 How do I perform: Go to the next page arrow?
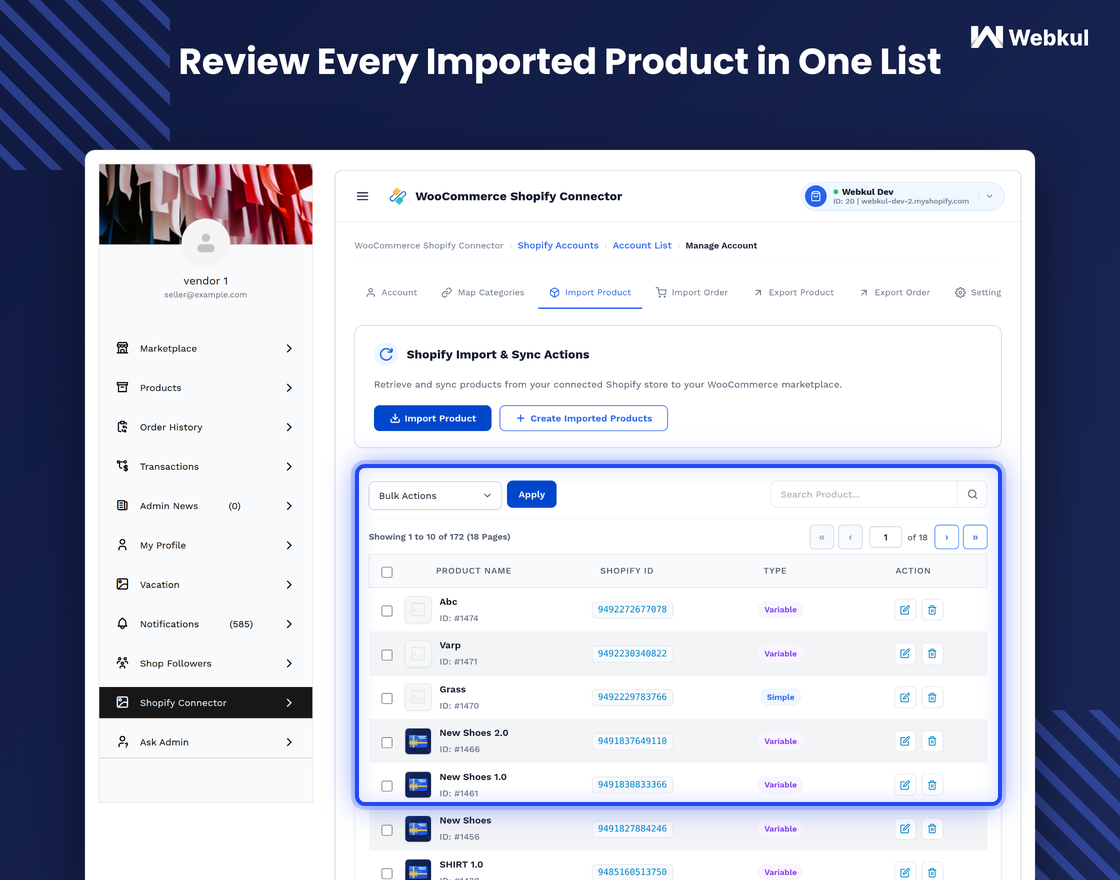(x=946, y=537)
